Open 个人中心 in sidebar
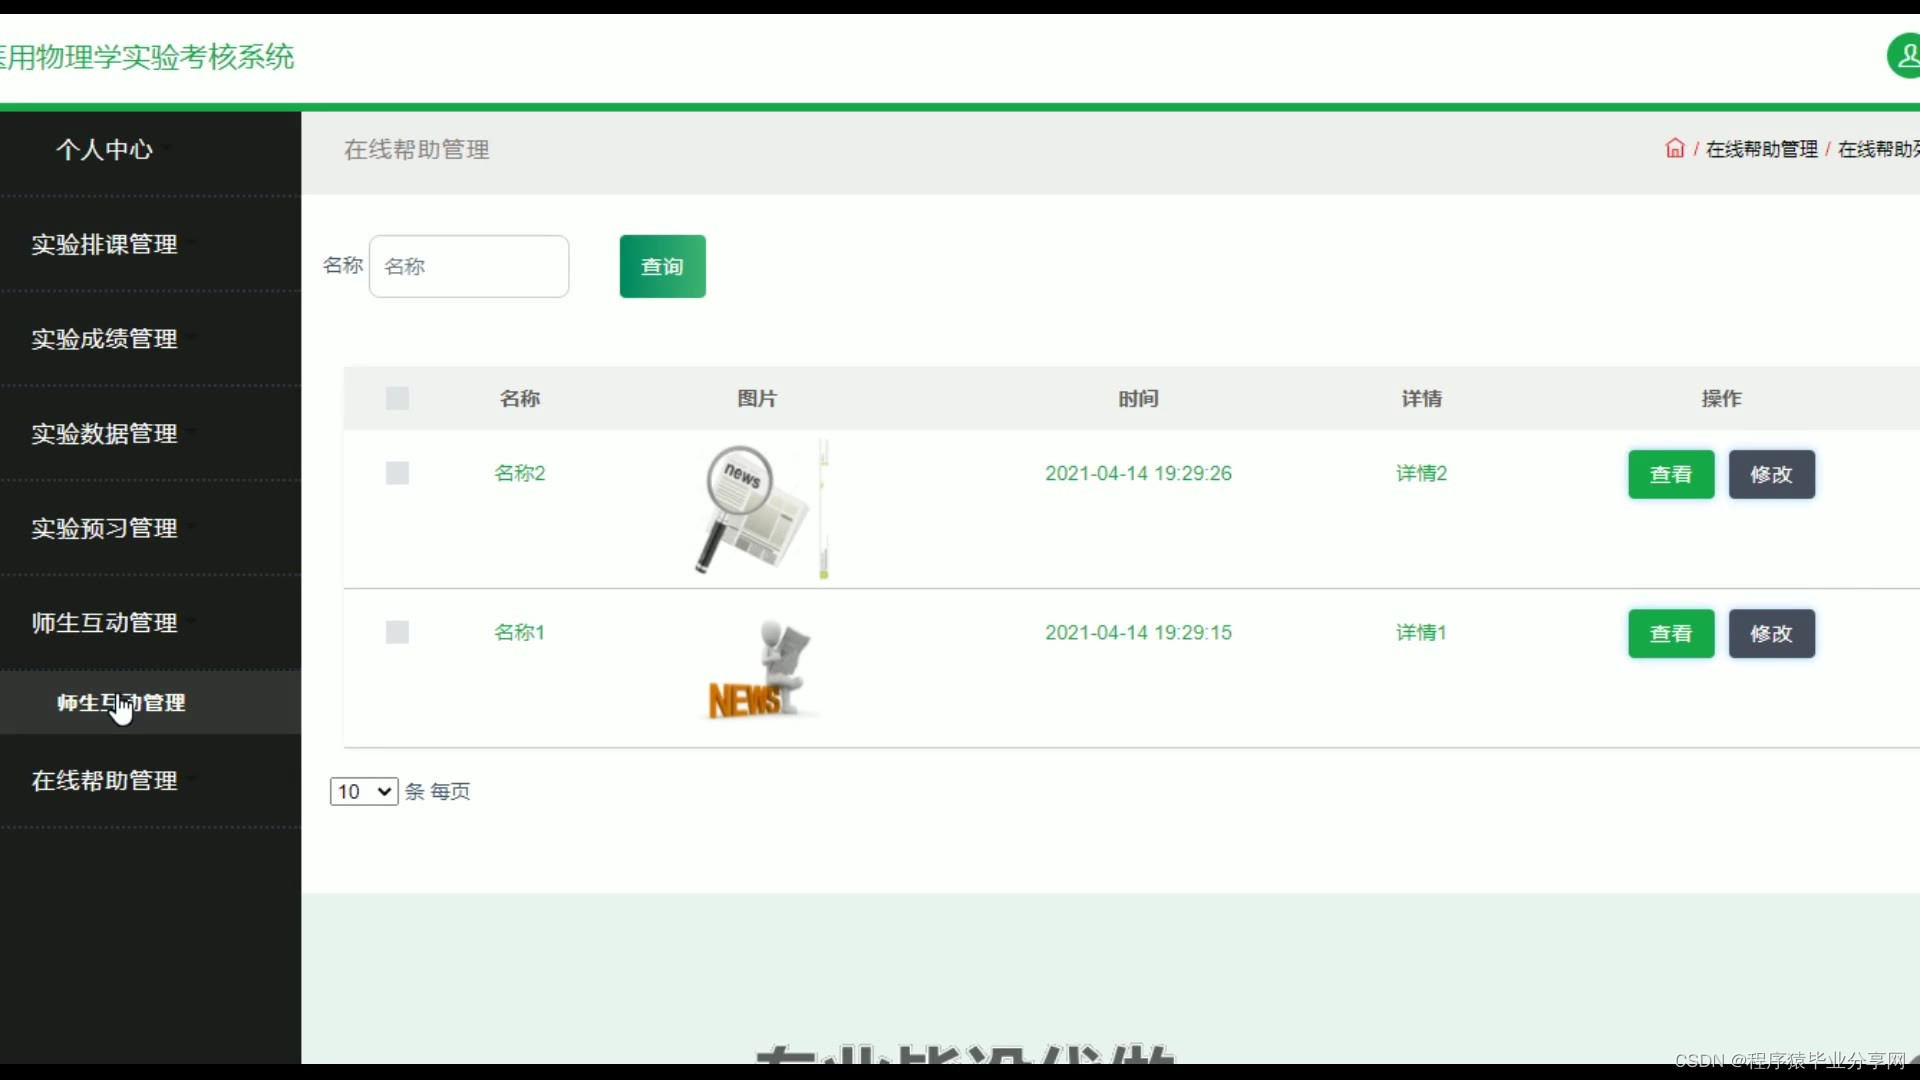 tap(105, 149)
